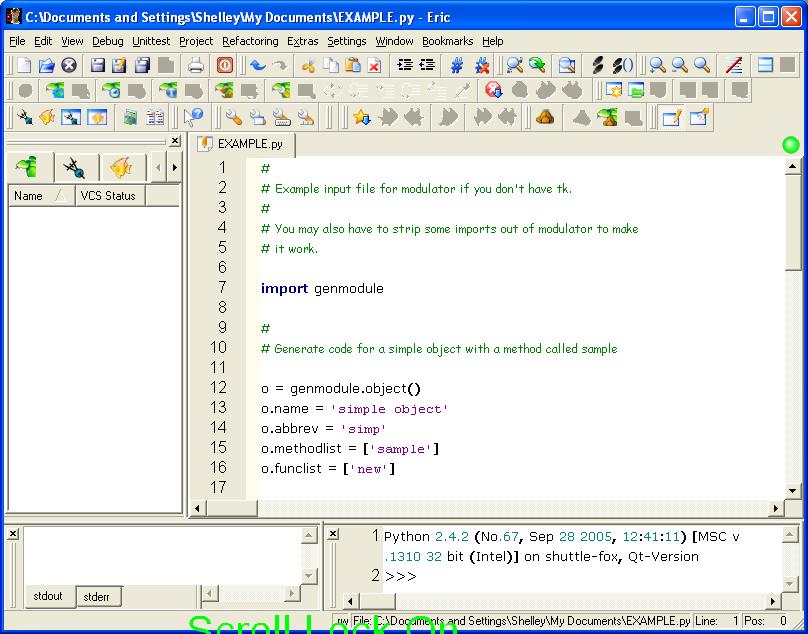
Task: Open the Refactoring menu
Action: click(x=250, y=41)
